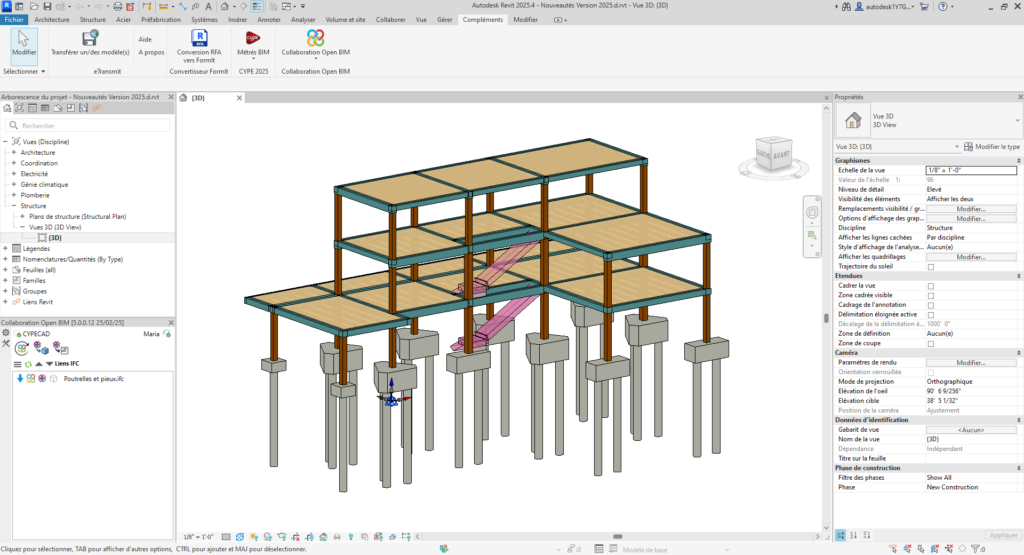Expand the Feuilles (all) tree node
This screenshot has width=1024, height=555.
pyautogui.click(x=6, y=269)
